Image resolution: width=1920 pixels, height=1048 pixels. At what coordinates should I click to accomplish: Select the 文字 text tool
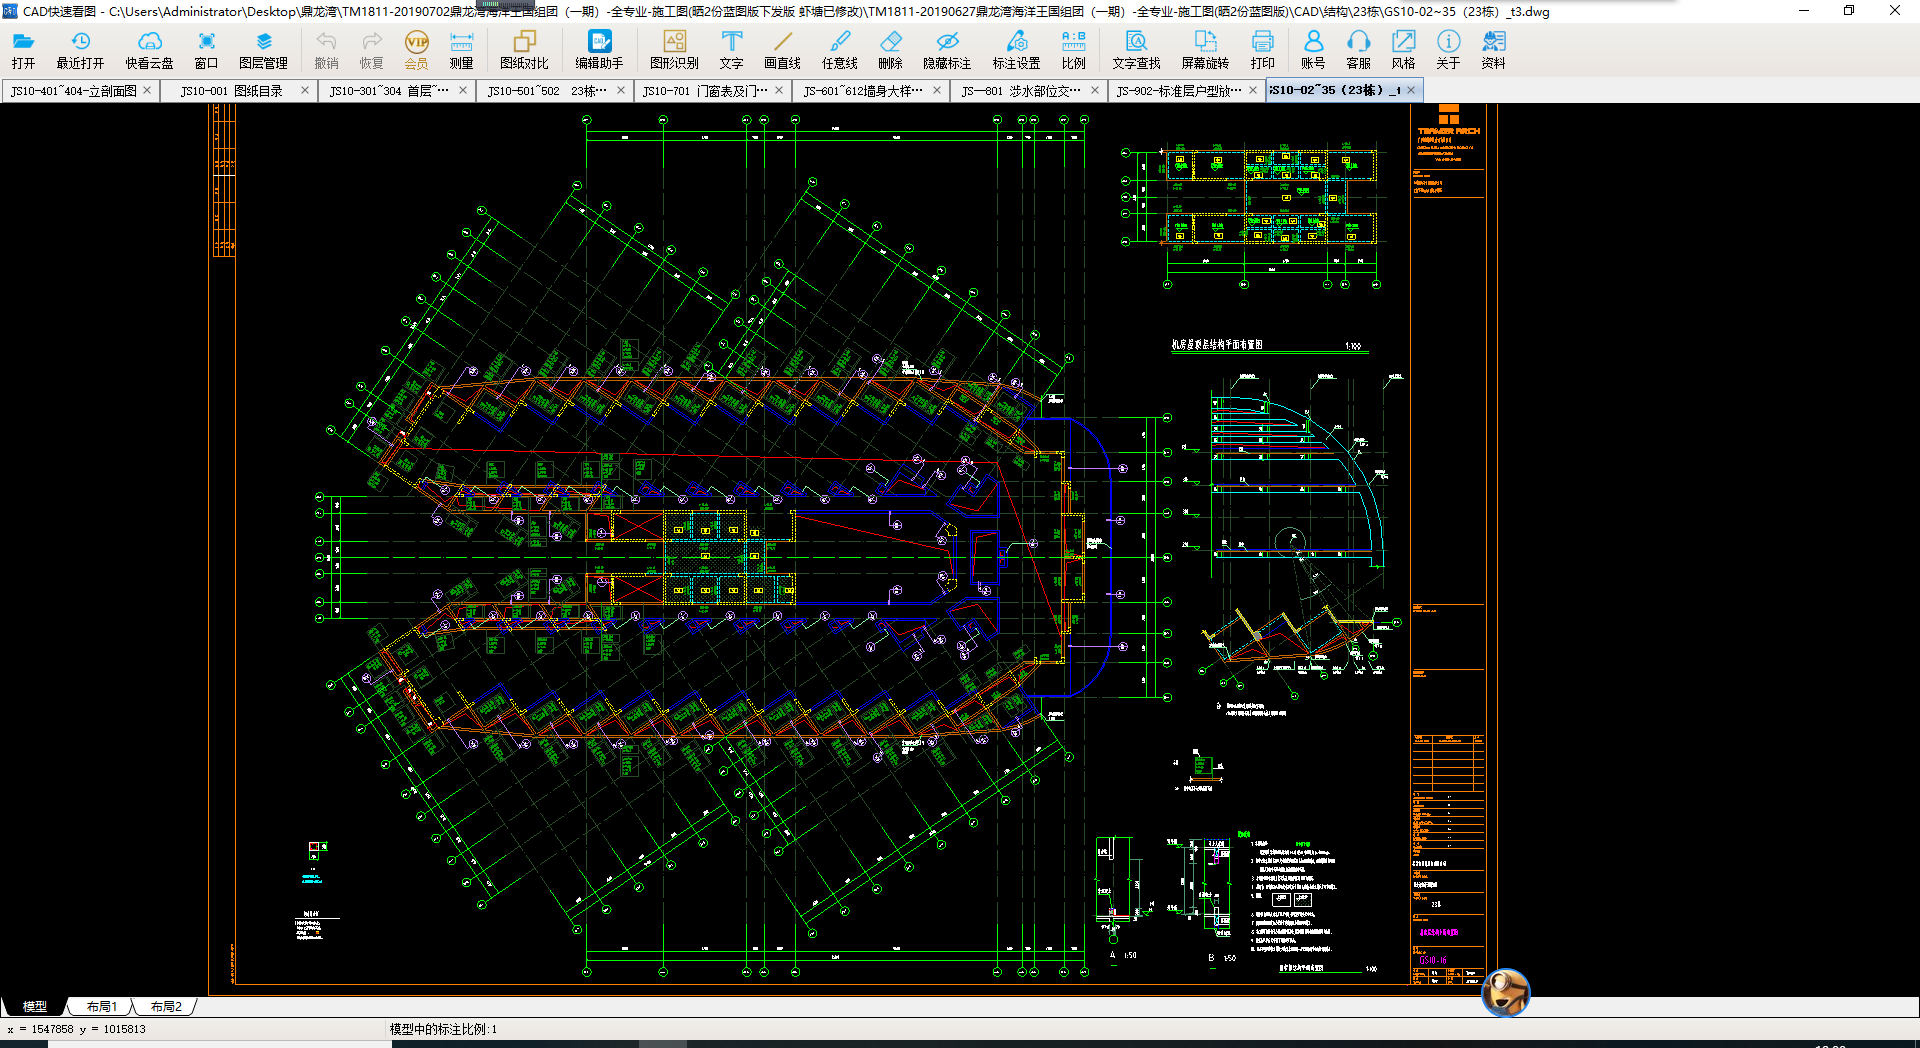(x=731, y=50)
